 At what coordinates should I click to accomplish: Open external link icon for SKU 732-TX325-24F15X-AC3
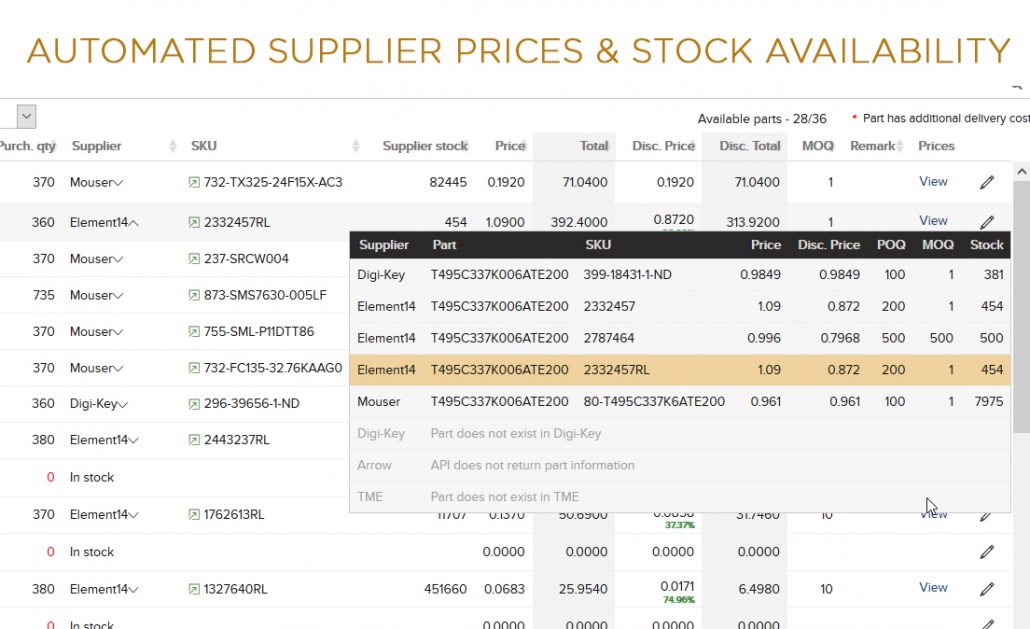[193, 183]
